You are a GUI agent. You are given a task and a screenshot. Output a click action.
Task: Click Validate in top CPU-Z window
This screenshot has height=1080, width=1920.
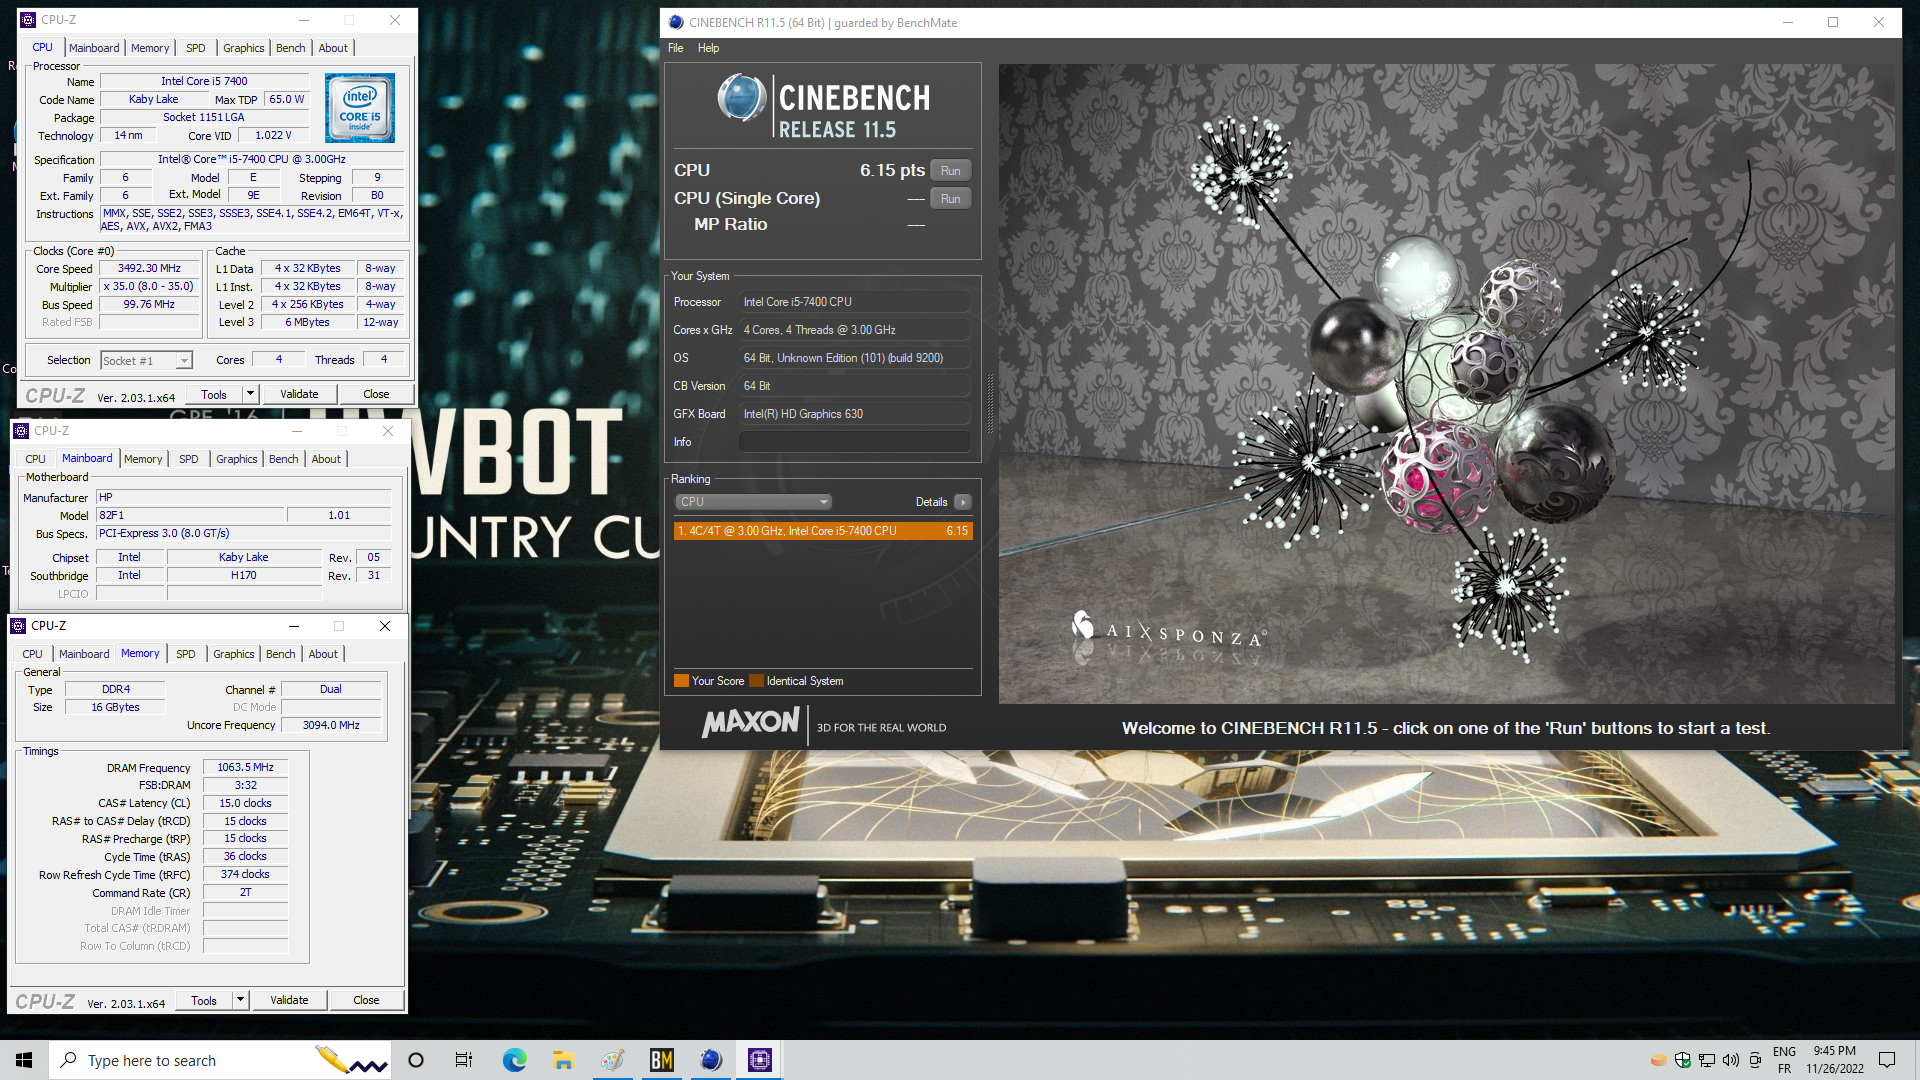point(299,394)
